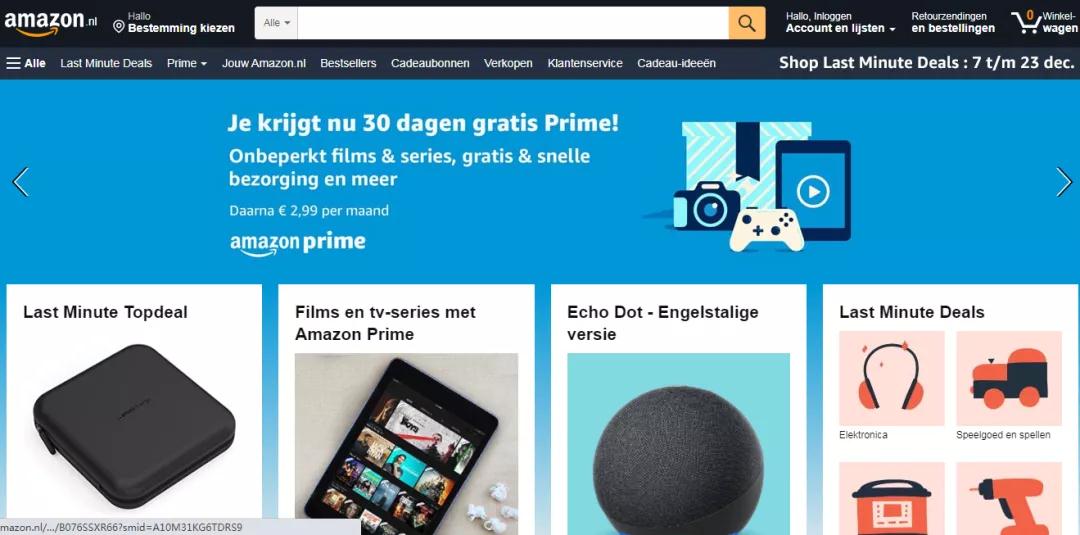Open Retourzendingen en bestellingen
Viewport: 1080px width, 535px height.
(953, 23)
